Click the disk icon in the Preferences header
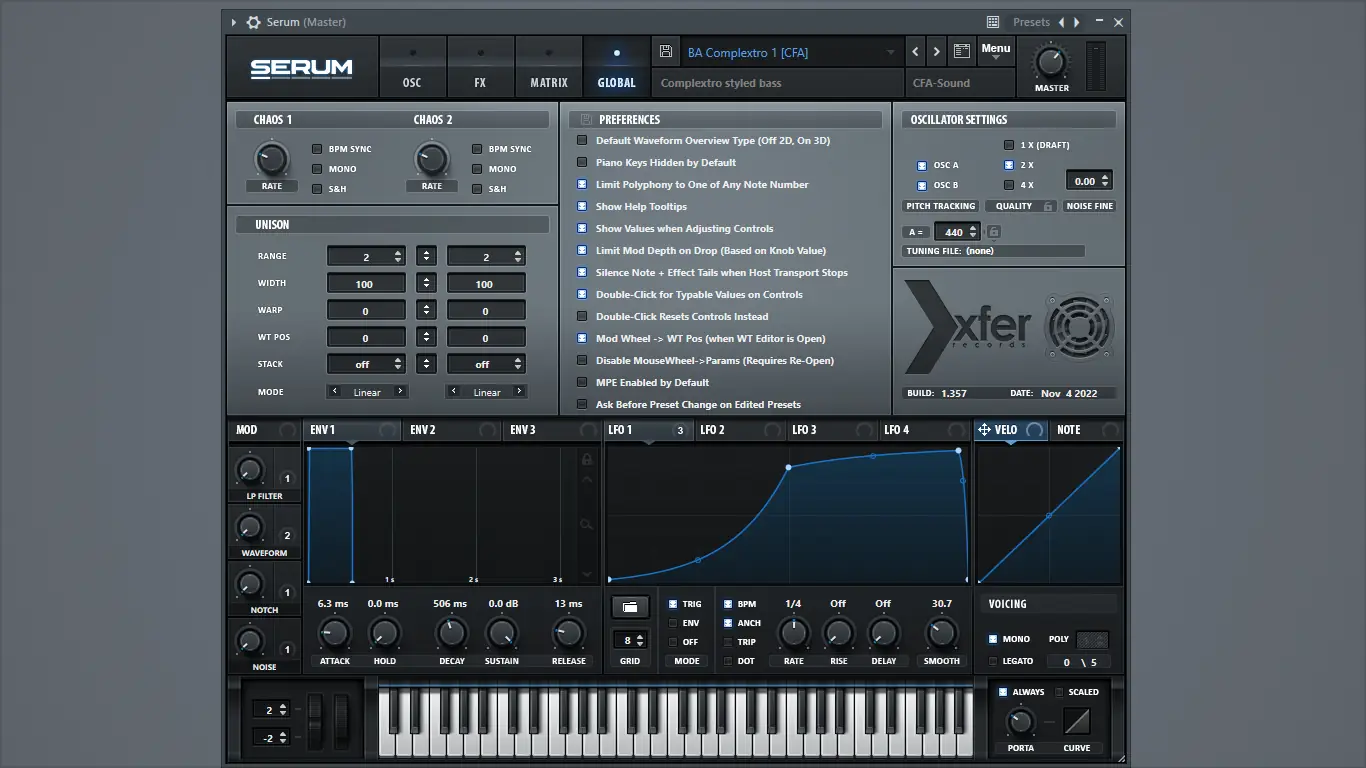1366x768 pixels. tap(586, 119)
